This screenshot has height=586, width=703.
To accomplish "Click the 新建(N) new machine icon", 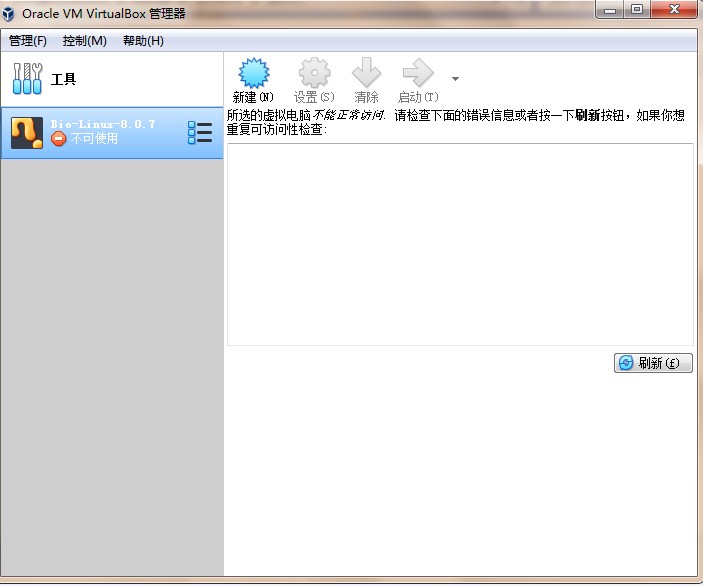I will point(253,73).
